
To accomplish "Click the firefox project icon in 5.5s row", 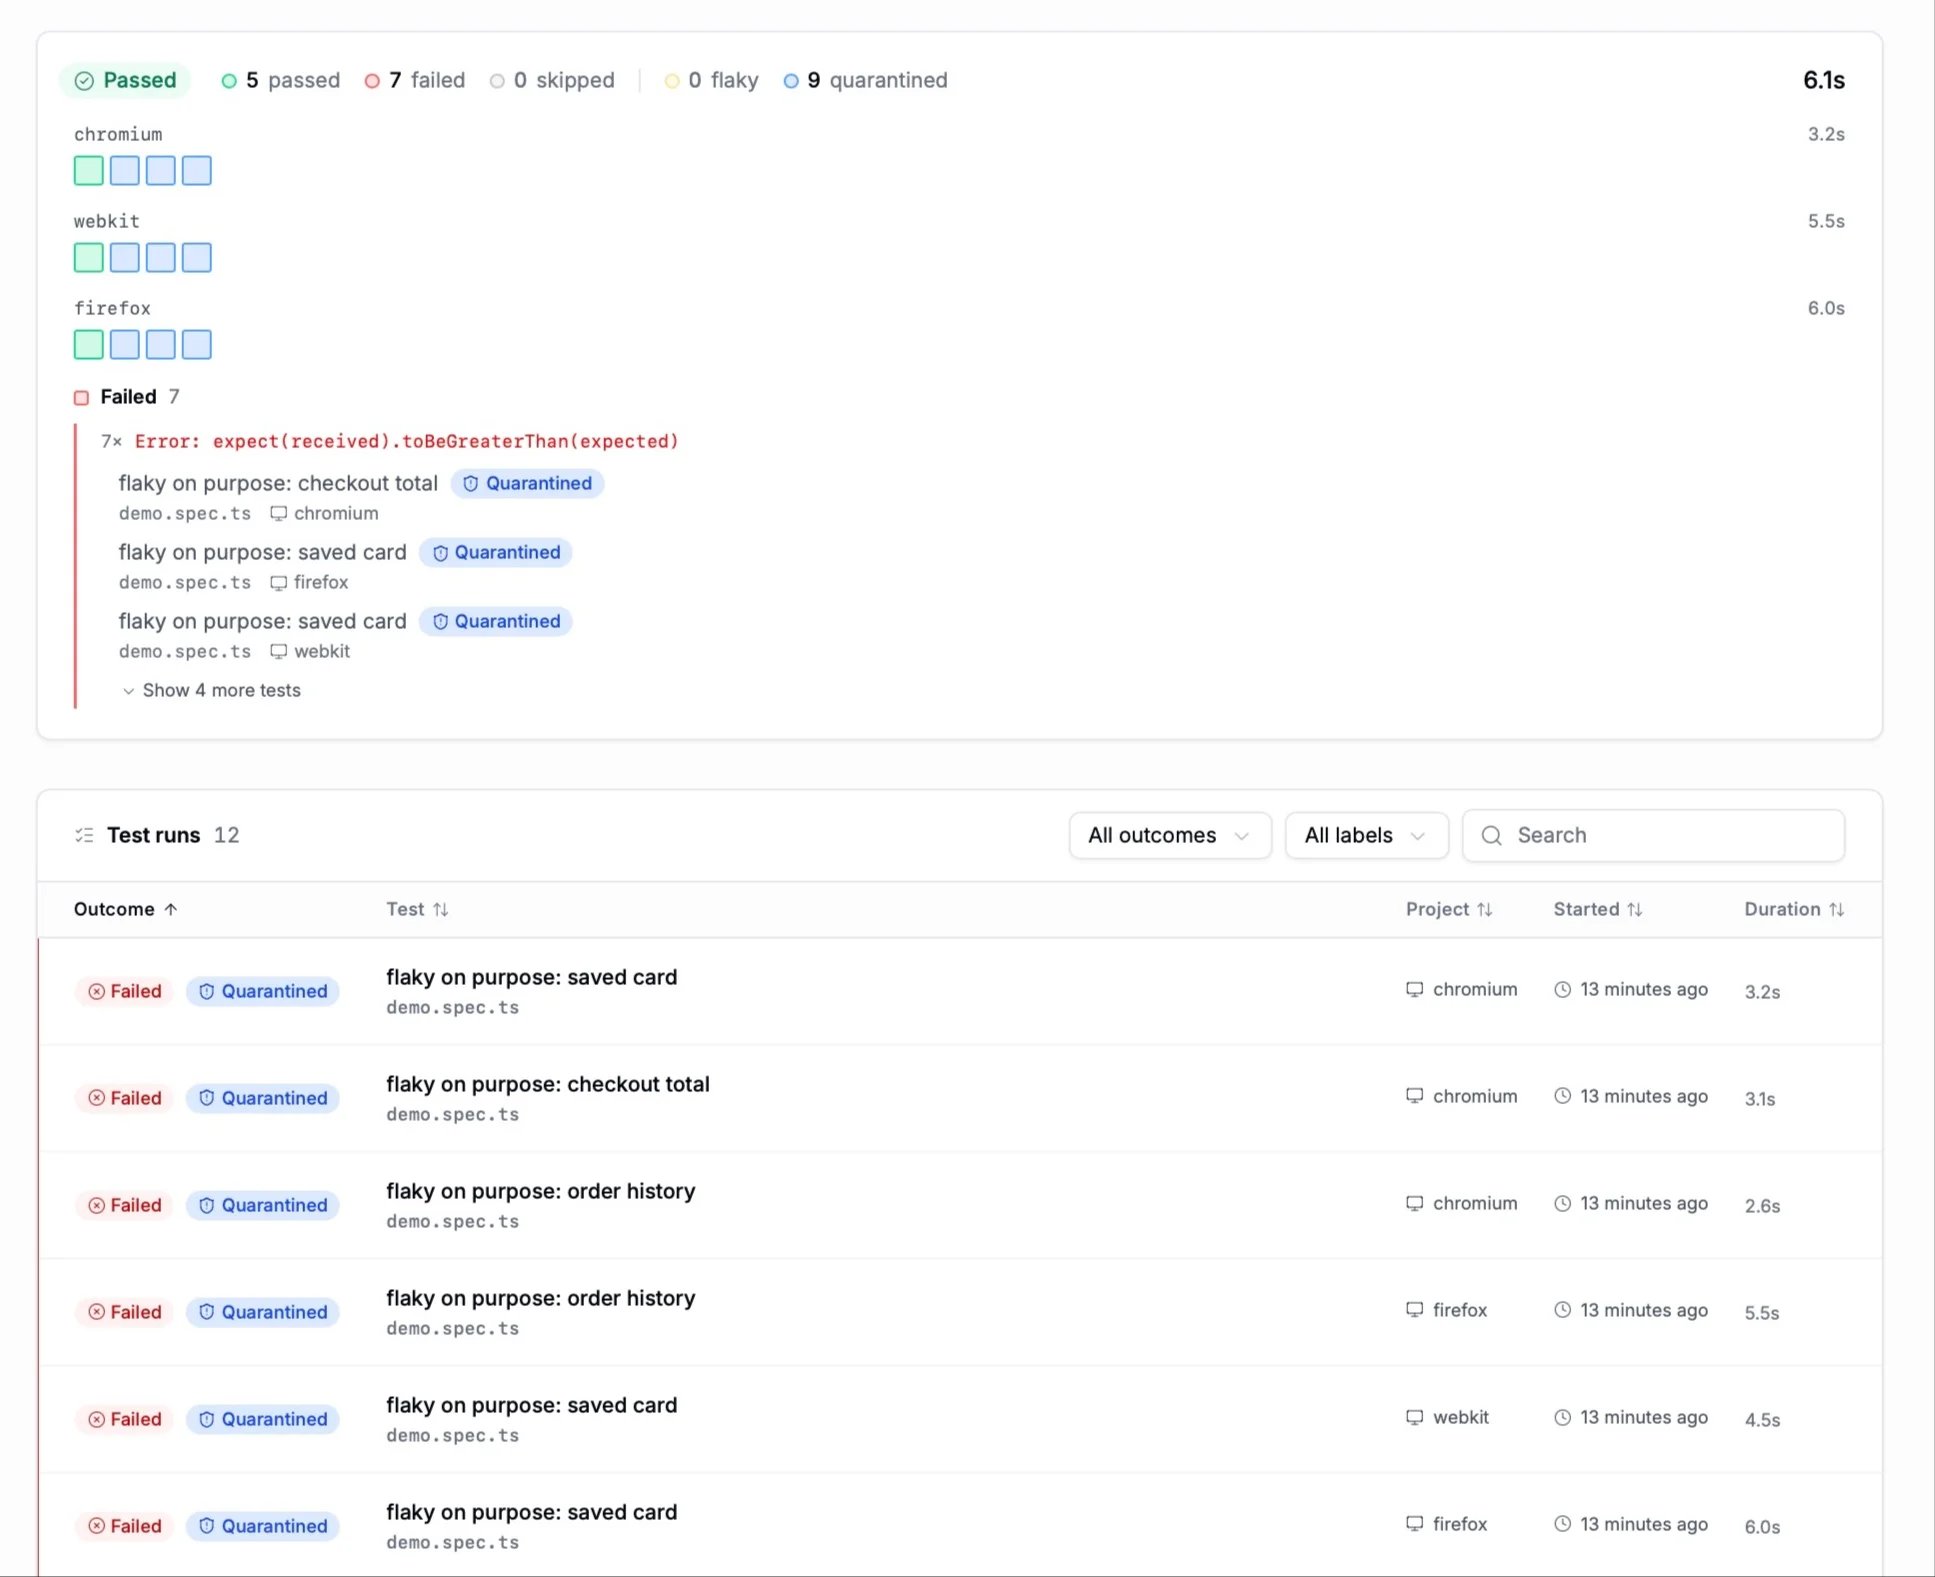I will click(x=1414, y=1310).
